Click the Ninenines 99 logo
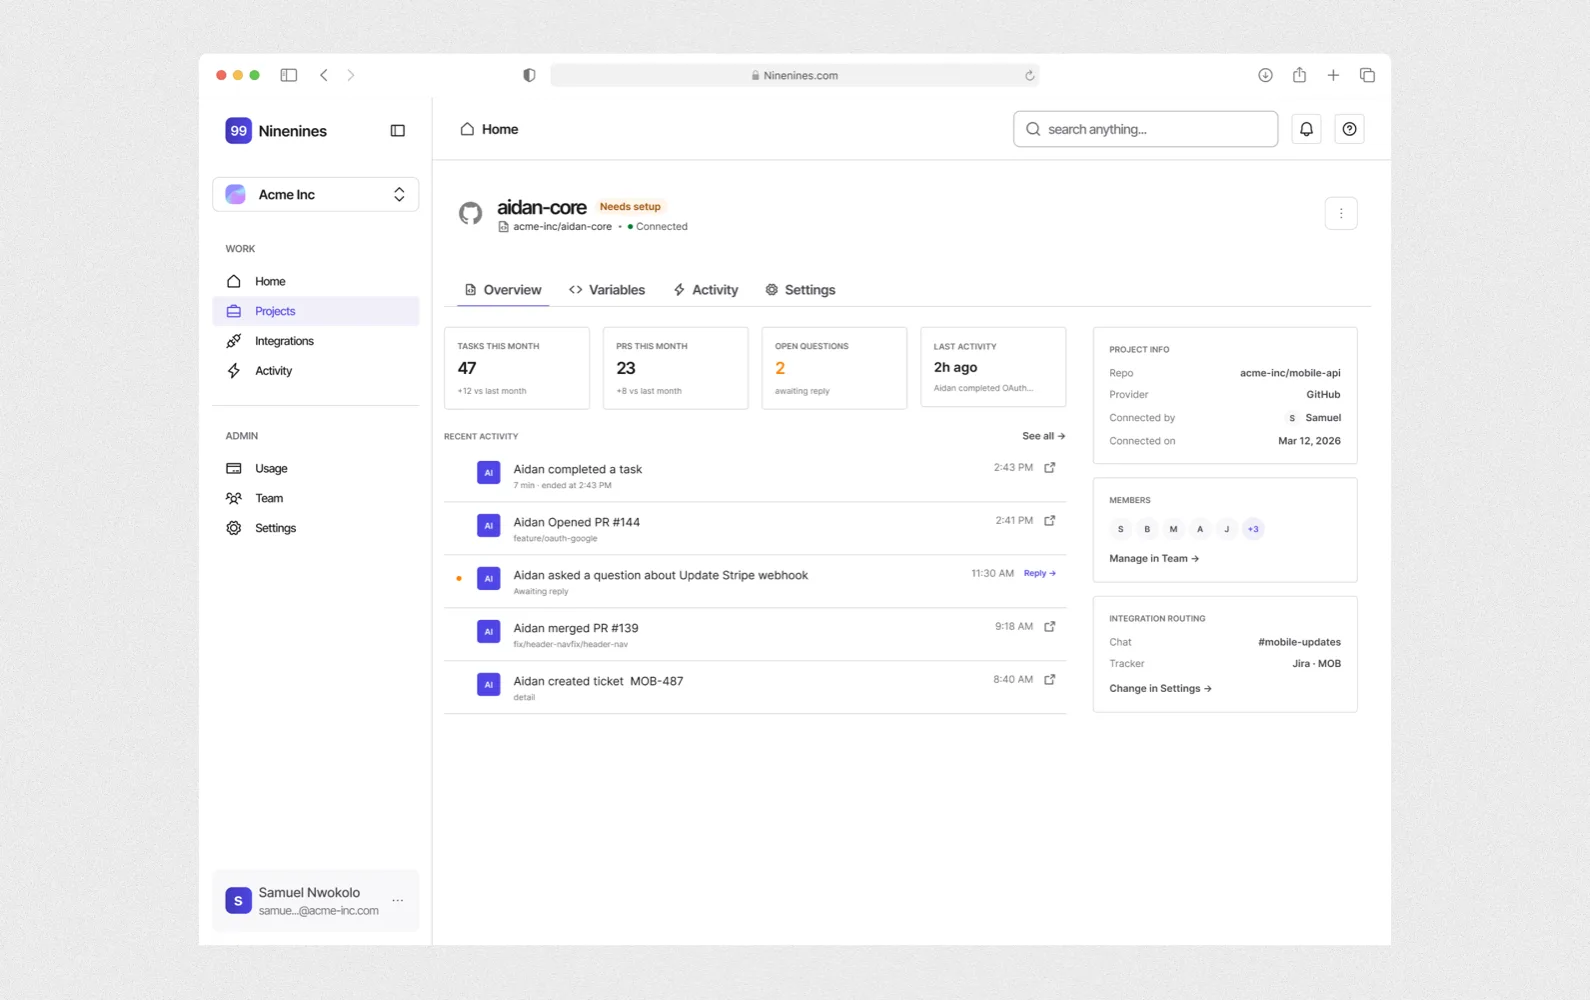Image resolution: width=1590 pixels, height=1000 pixels. (x=238, y=131)
